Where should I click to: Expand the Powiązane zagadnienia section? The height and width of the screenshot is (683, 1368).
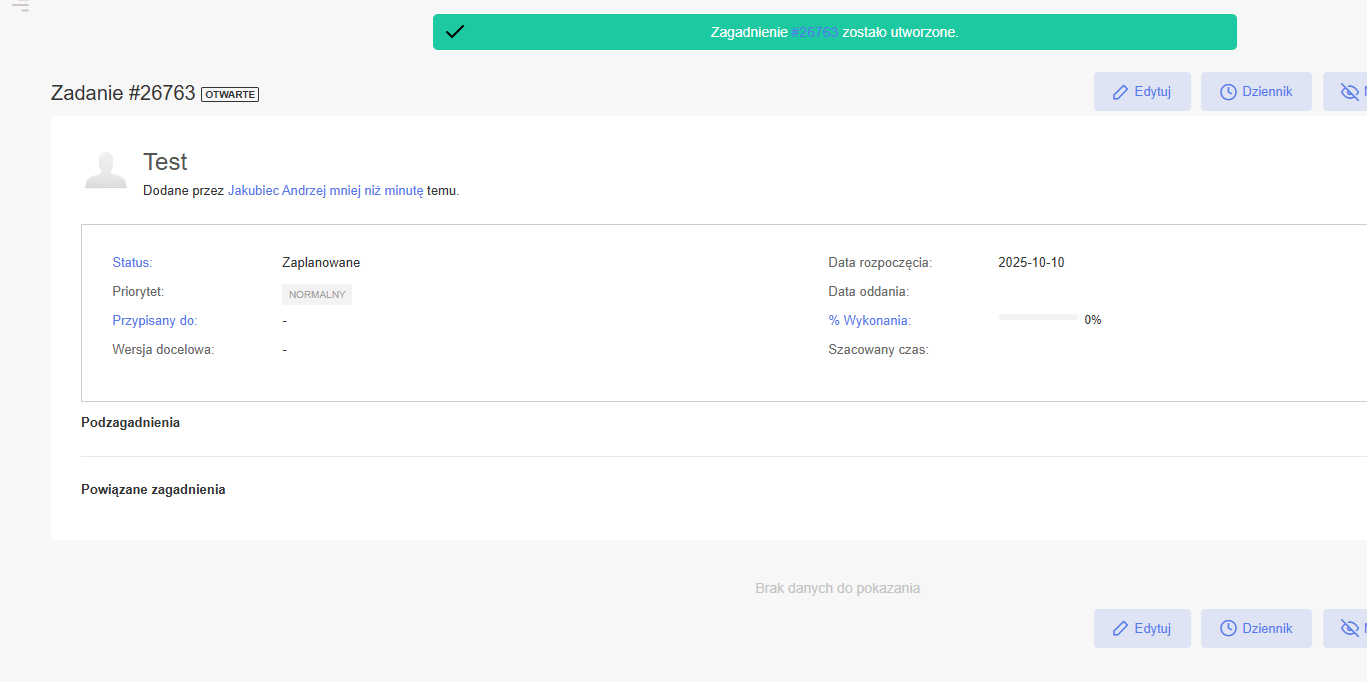pos(153,490)
